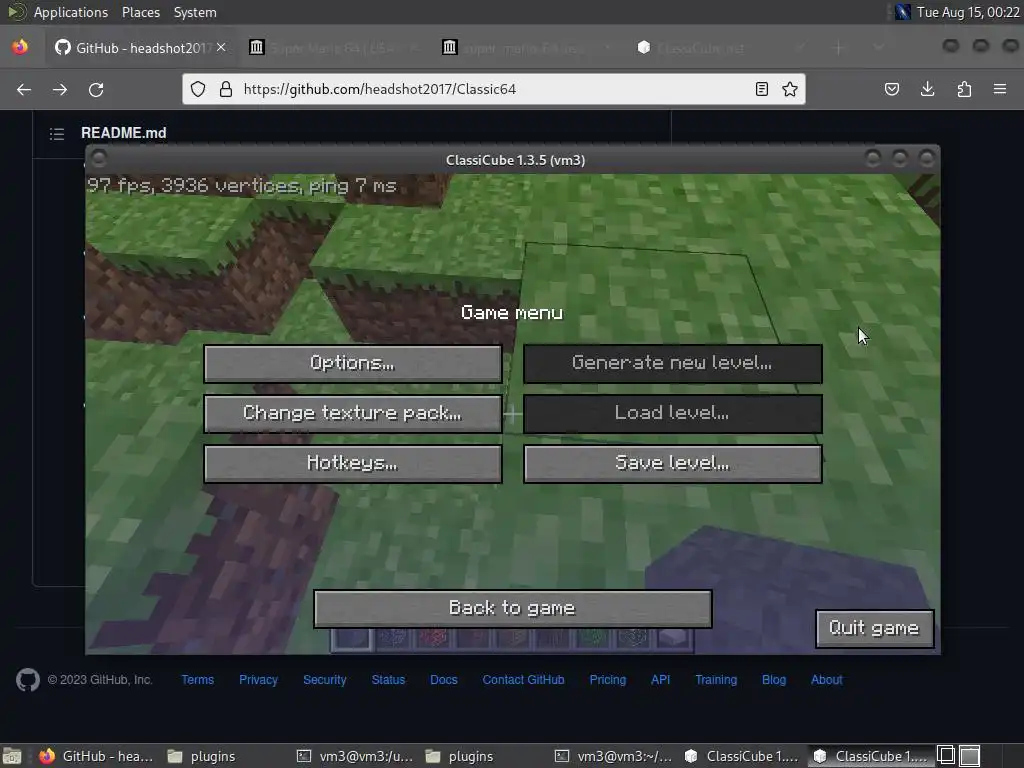Open the Privacy footer link
Screen dimensions: 1024x768
click(x=258, y=680)
